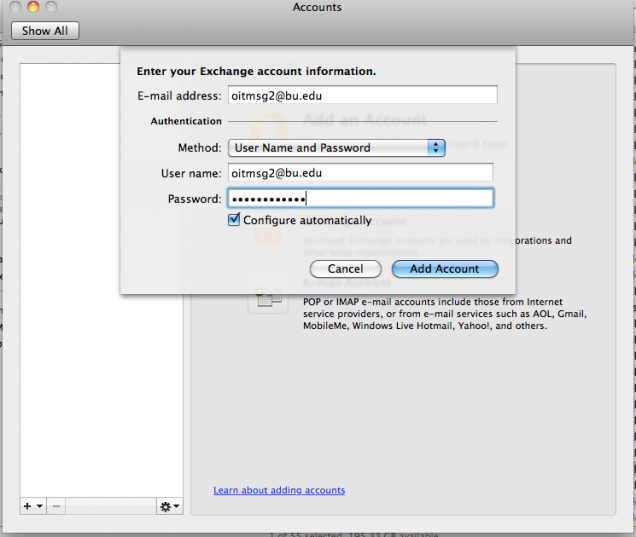The image size is (636, 537).
Task: Expand the arrow next to plus button
Action: point(39,507)
